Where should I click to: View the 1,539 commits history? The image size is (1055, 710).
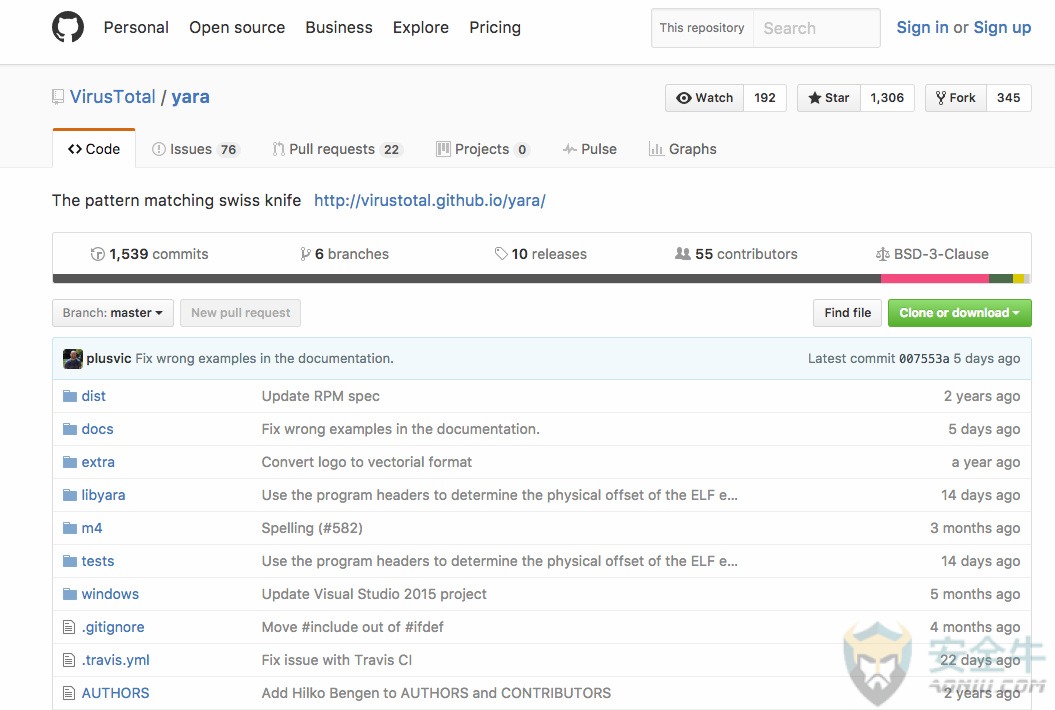[149, 254]
